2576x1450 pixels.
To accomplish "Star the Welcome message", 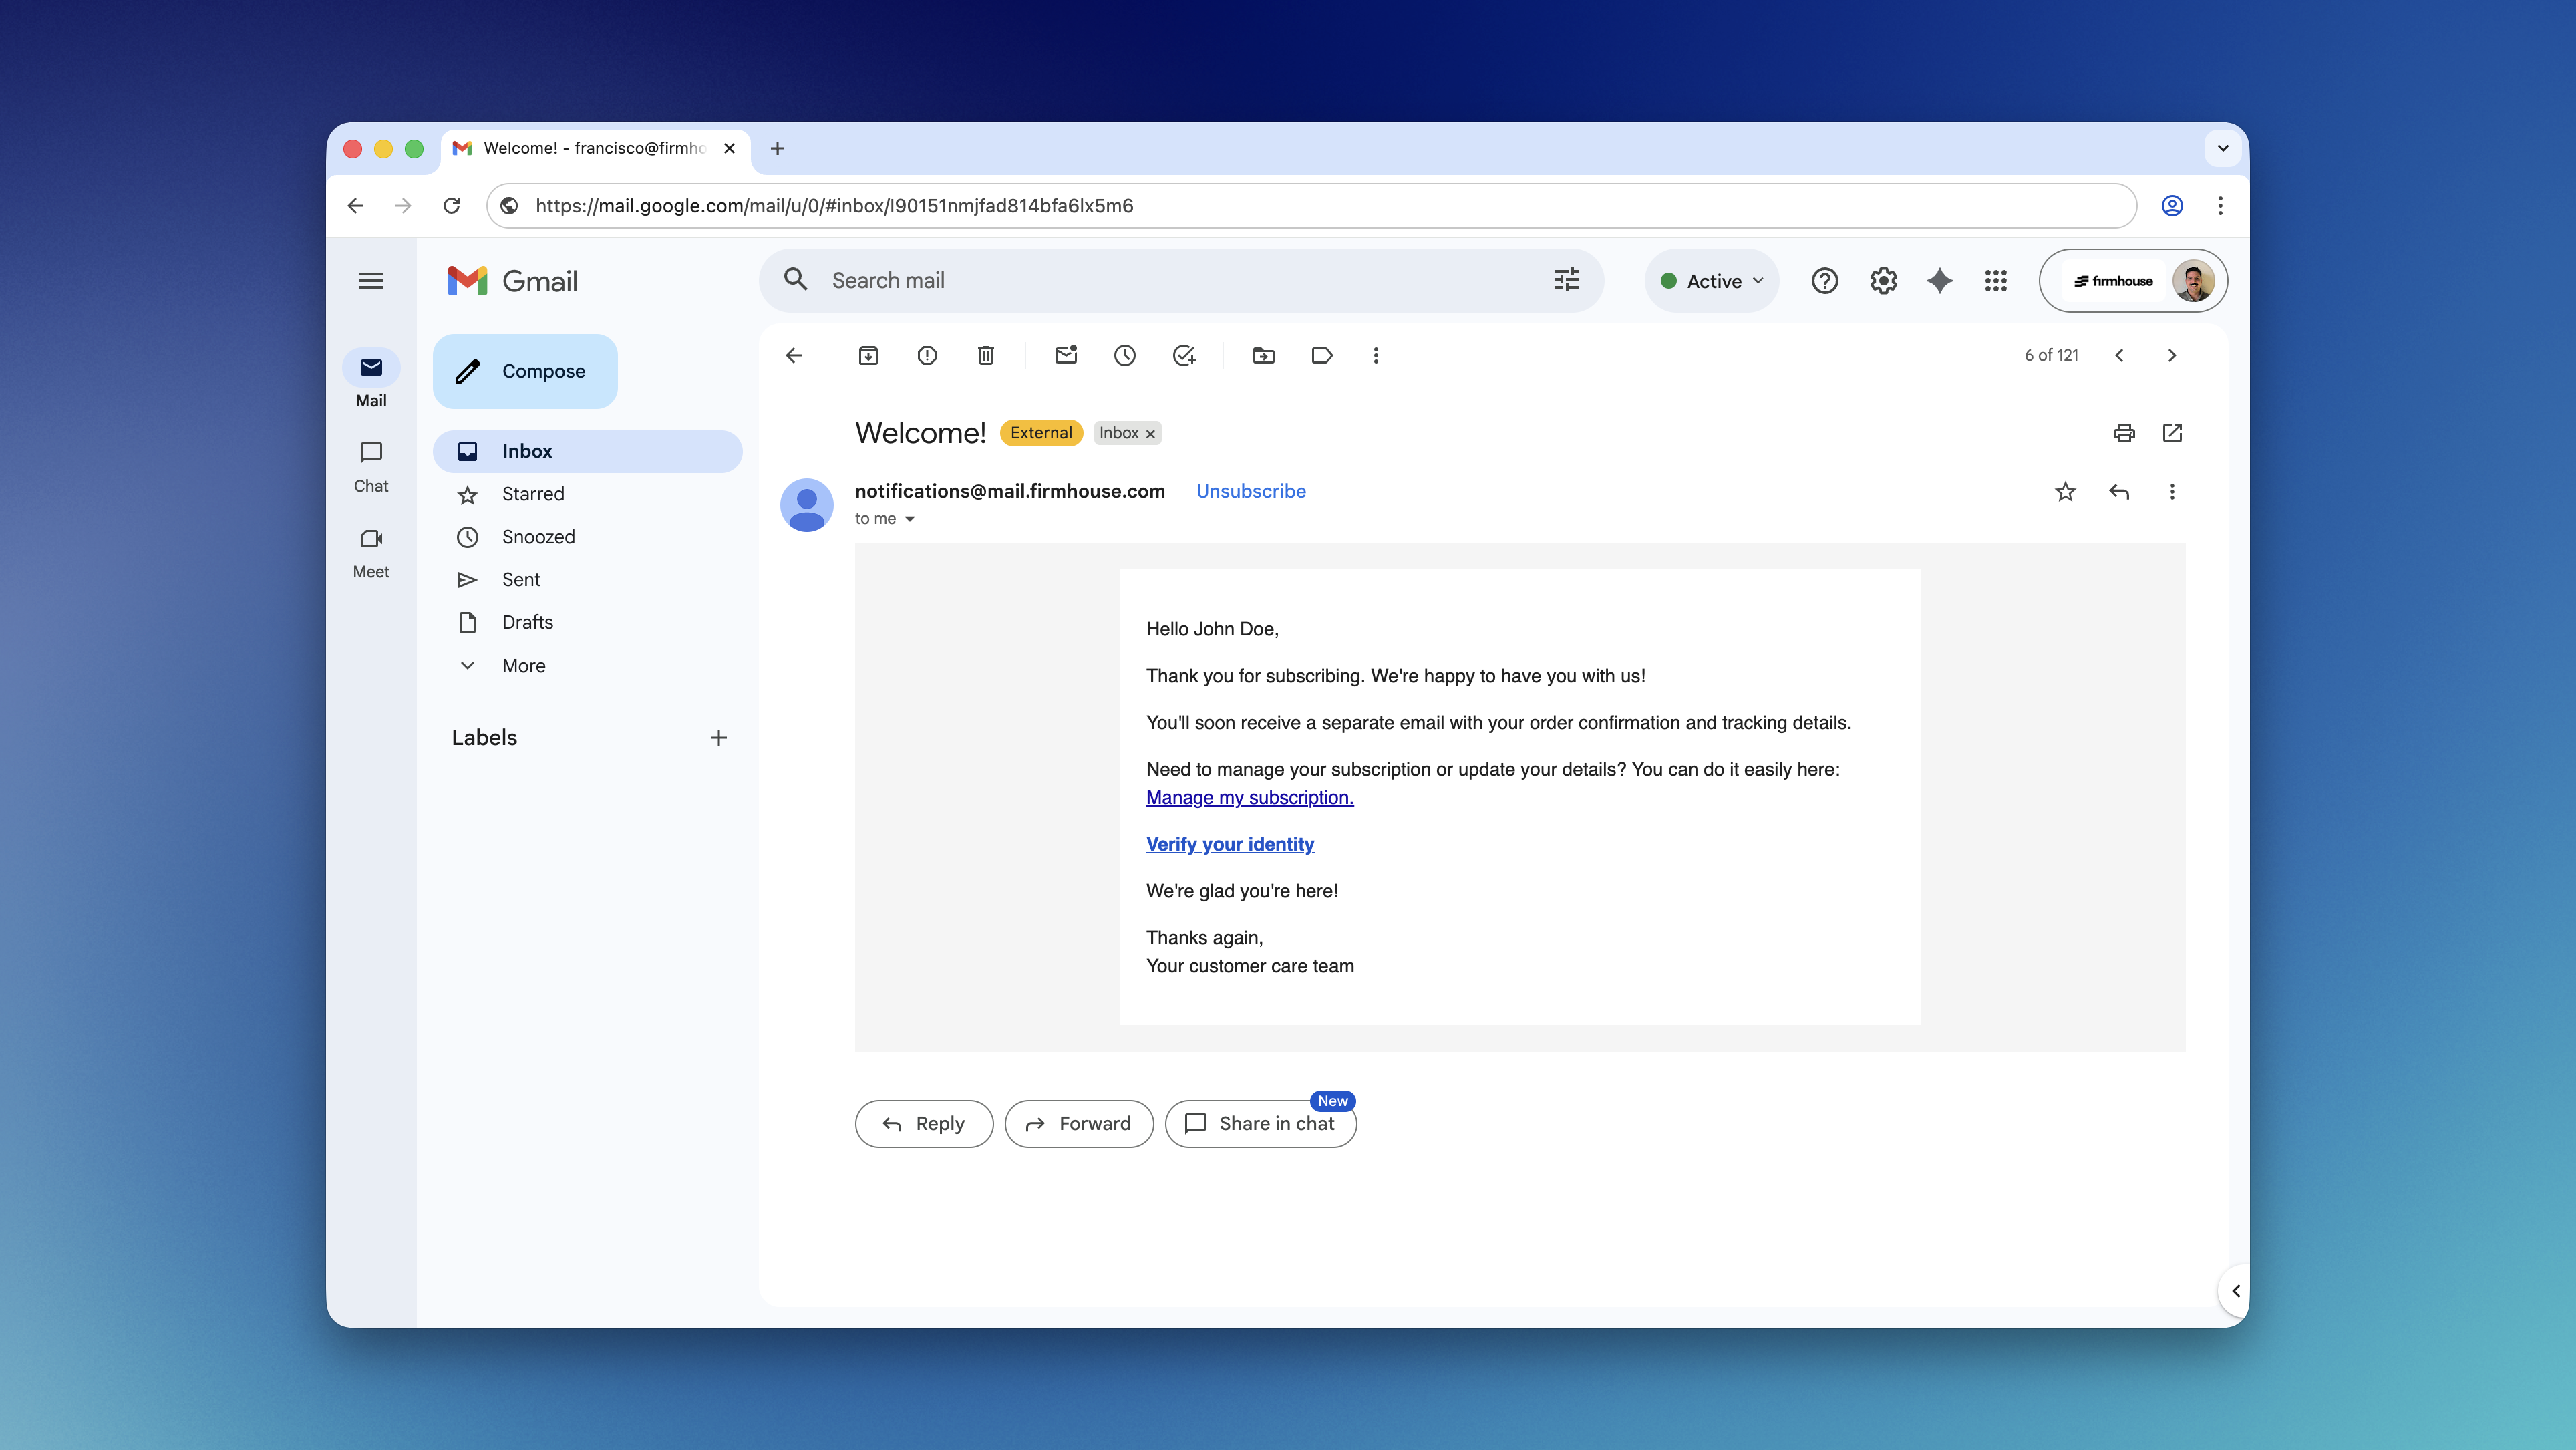I will pos(2065,492).
